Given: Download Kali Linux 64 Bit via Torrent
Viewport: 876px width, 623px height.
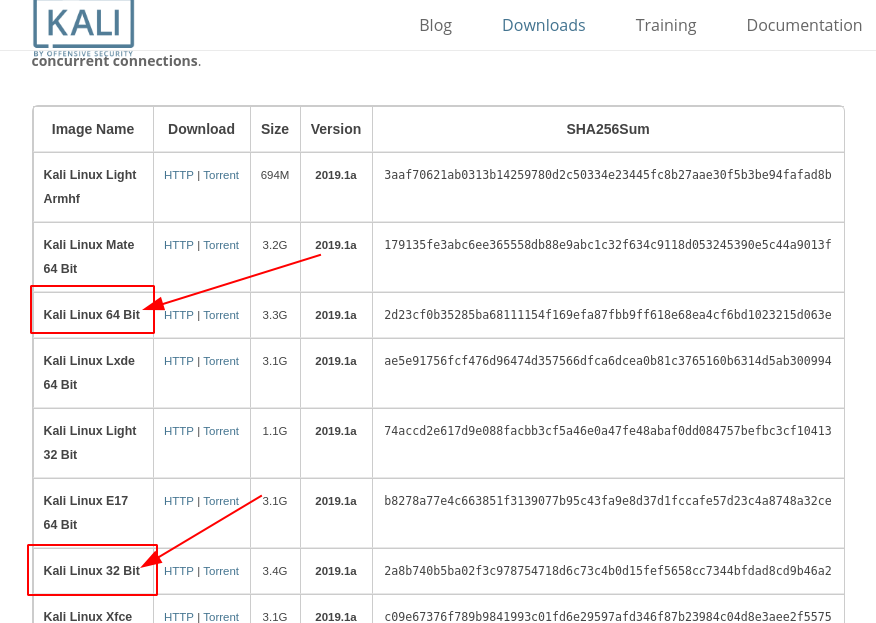Looking at the screenshot, I should pos(221,315).
